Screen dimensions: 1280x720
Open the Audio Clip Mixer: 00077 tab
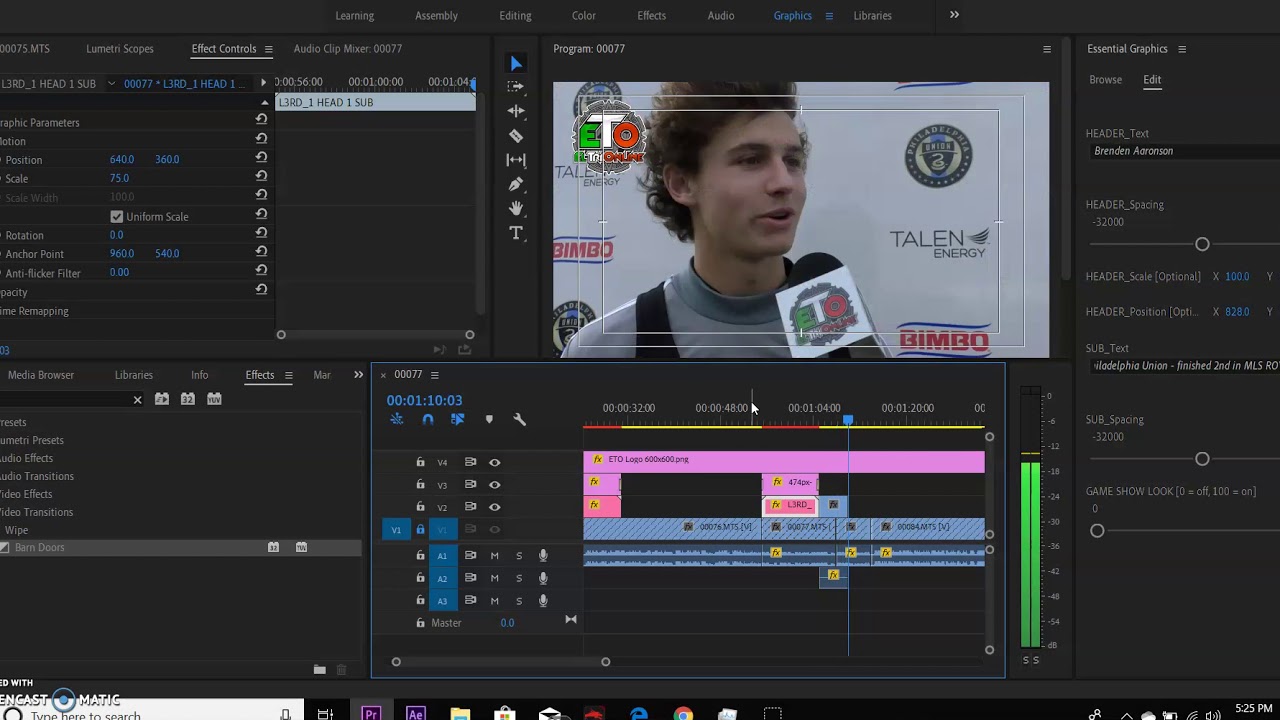[348, 49]
